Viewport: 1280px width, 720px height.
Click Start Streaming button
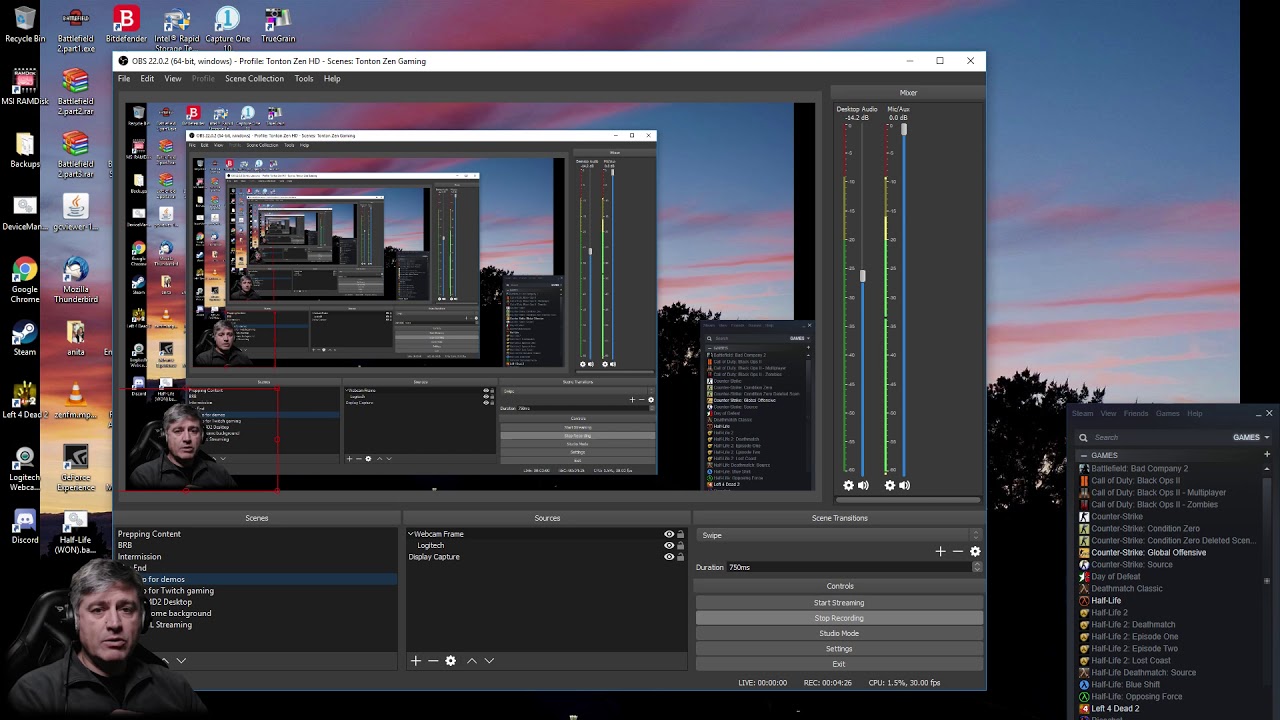tap(839, 603)
